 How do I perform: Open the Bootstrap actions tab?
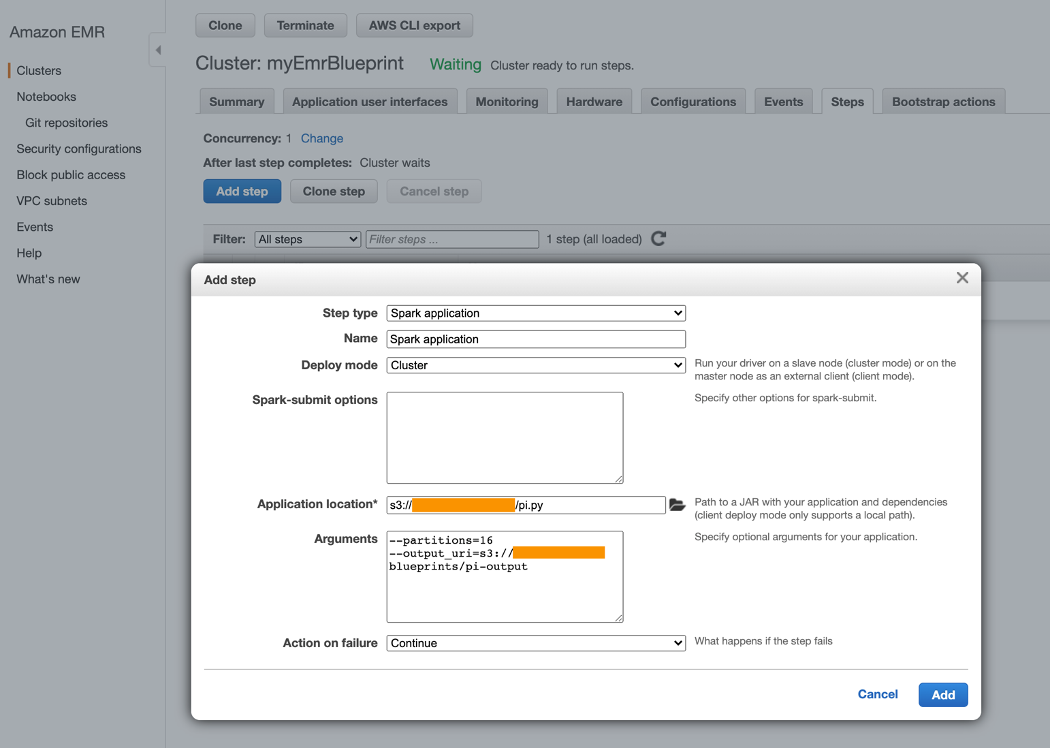click(942, 100)
